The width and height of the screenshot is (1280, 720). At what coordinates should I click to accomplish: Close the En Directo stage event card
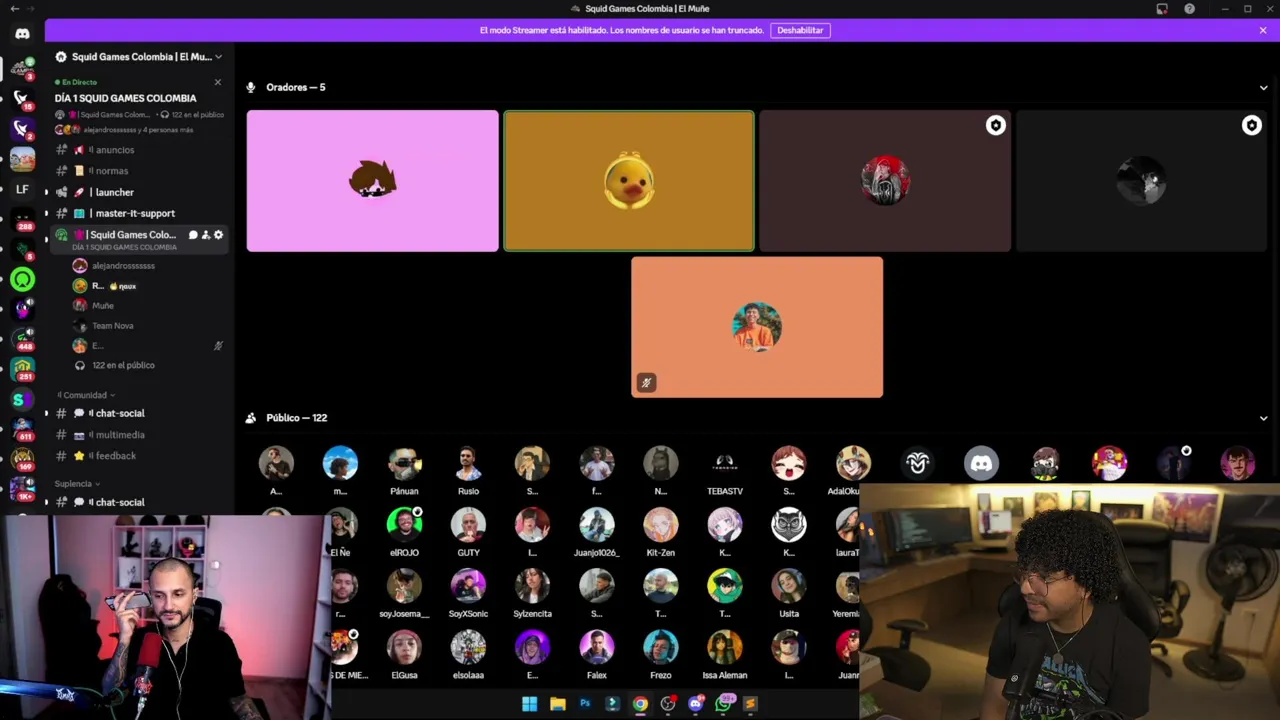click(x=218, y=82)
